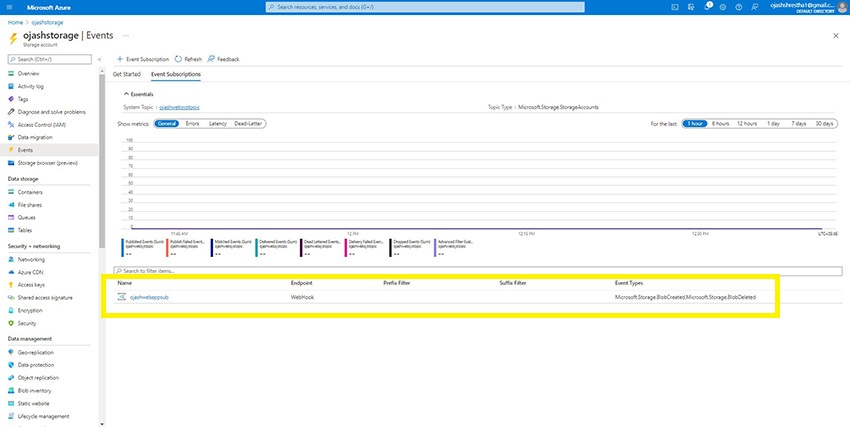Collapse the sidebar with the chevron
The height and width of the screenshot is (427, 850).
99,59
